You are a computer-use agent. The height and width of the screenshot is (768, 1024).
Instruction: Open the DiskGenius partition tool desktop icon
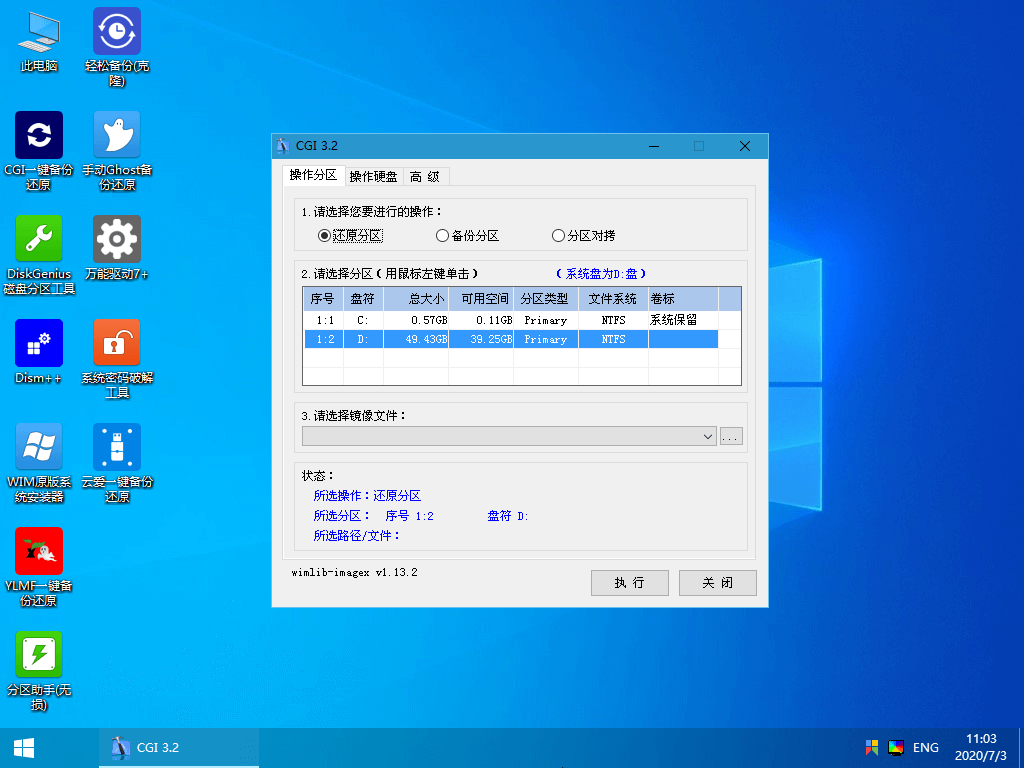39,239
